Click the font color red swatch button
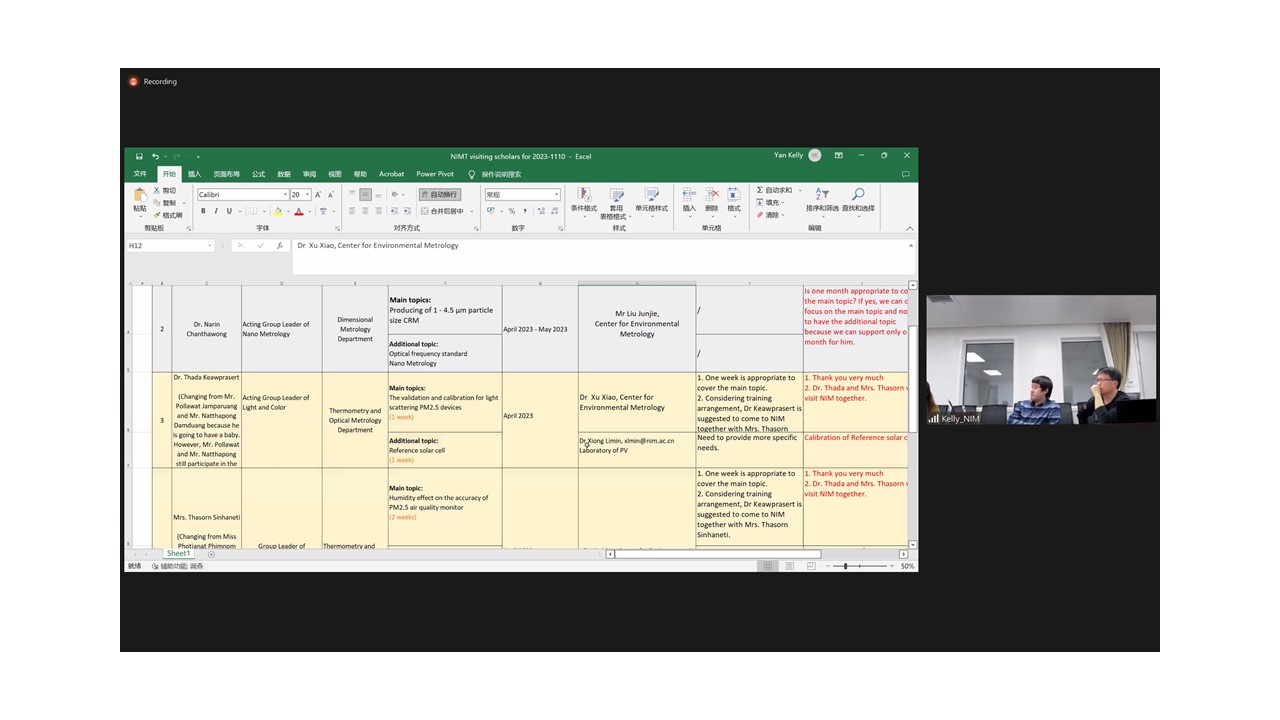Screen dimensions: 1280x720 coord(298,211)
